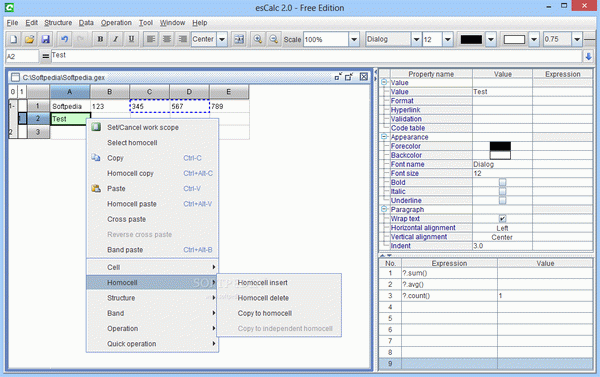Image resolution: width=600 pixels, height=377 pixels.
Task: Open the Scale 100% dropdown
Action: 354,39
